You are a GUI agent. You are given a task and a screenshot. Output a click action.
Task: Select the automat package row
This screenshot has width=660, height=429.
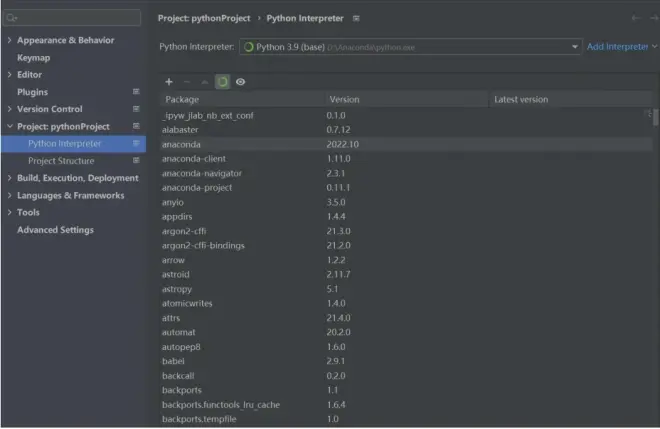pyautogui.click(x=406, y=332)
